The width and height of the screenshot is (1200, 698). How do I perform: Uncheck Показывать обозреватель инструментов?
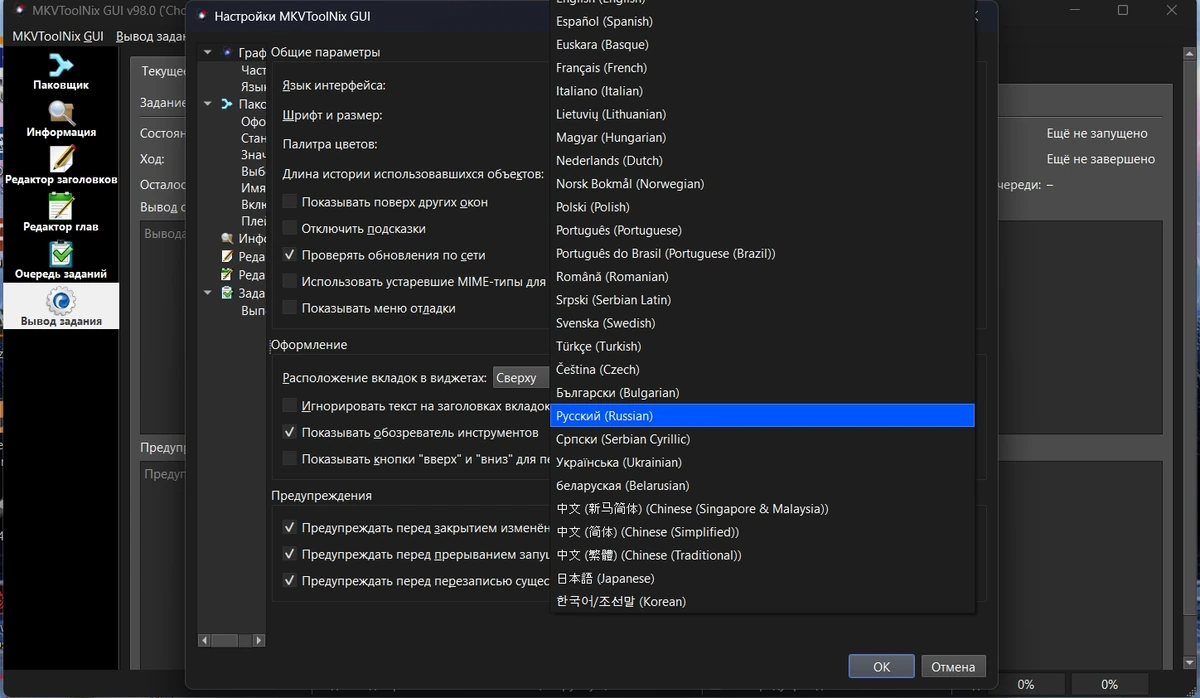(x=290, y=433)
